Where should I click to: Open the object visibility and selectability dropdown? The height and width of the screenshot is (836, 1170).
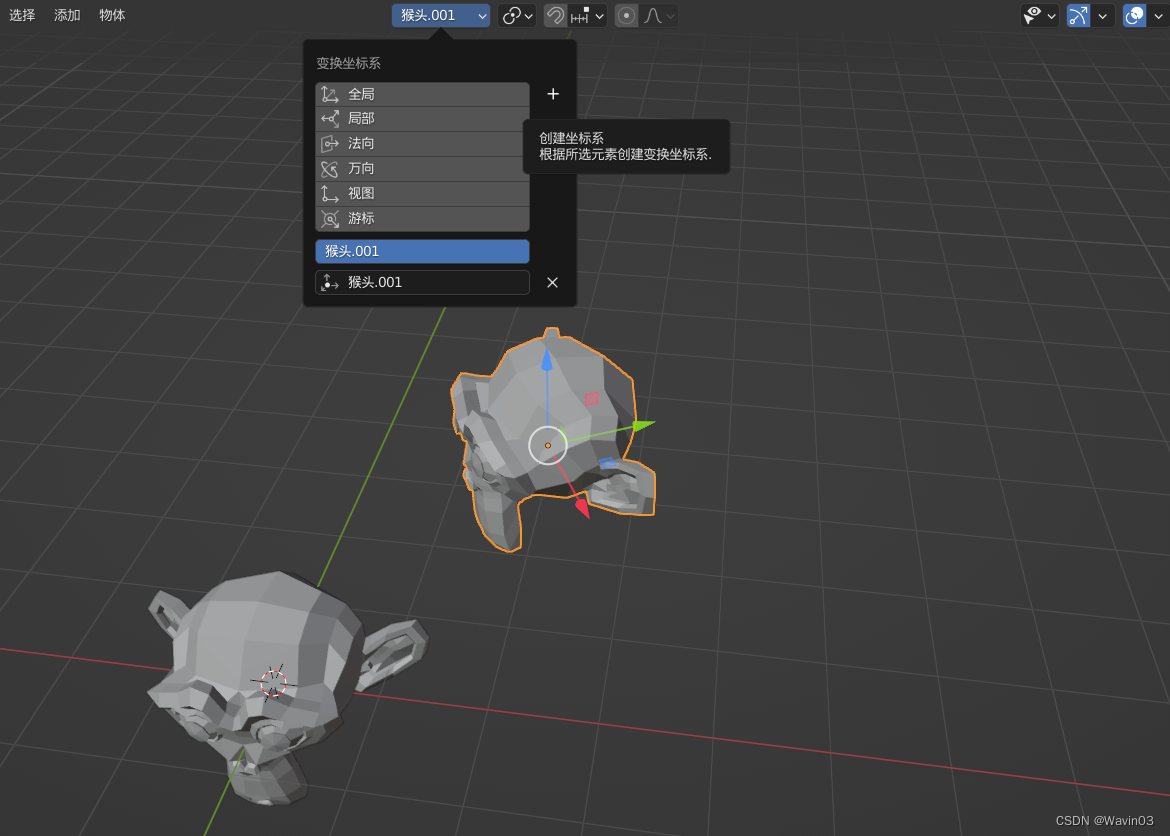[x=1040, y=15]
